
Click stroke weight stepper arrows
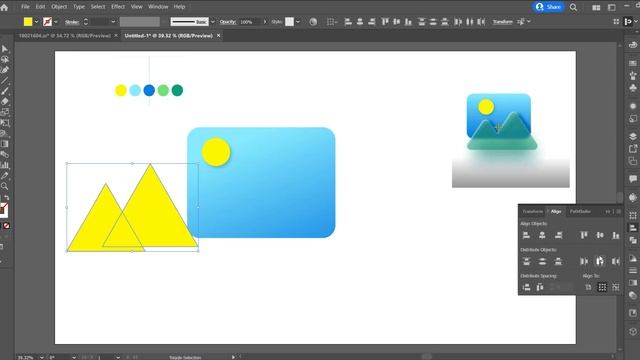(86, 22)
